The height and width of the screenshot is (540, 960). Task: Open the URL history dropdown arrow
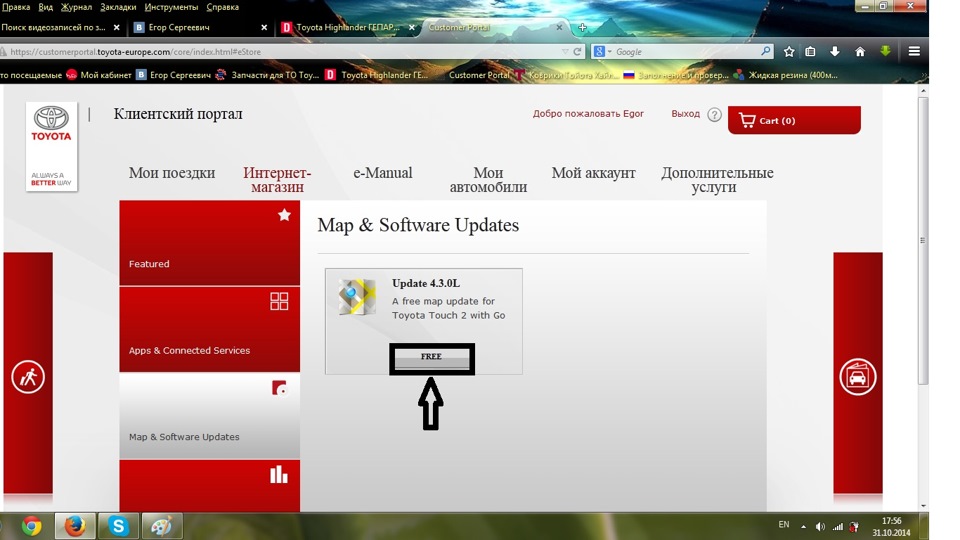[x=565, y=52]
